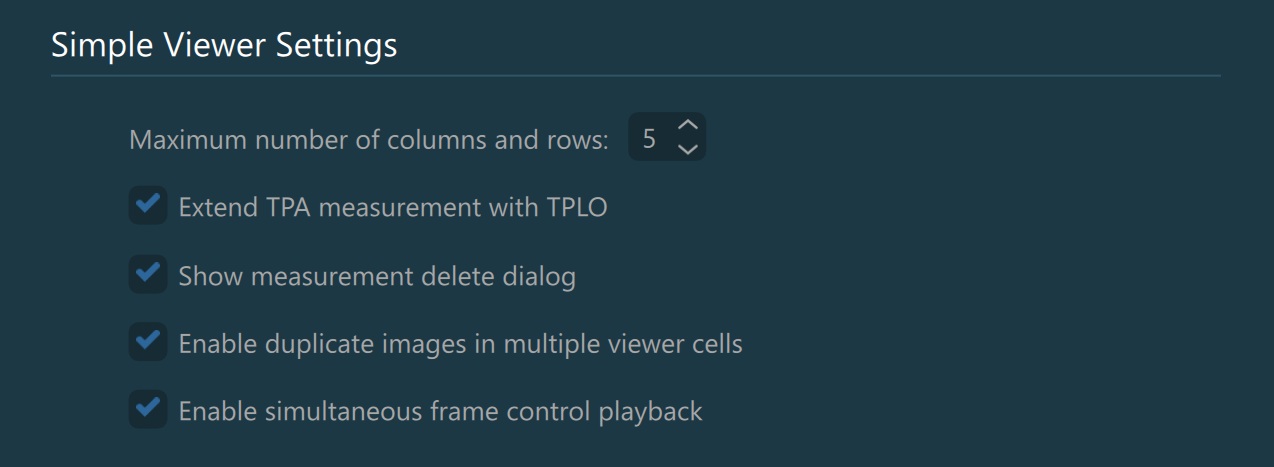Click the columns and rows field showing 5
This screenshot has width=1274, height=467.
pyautogui.click(x=650, y=138)
